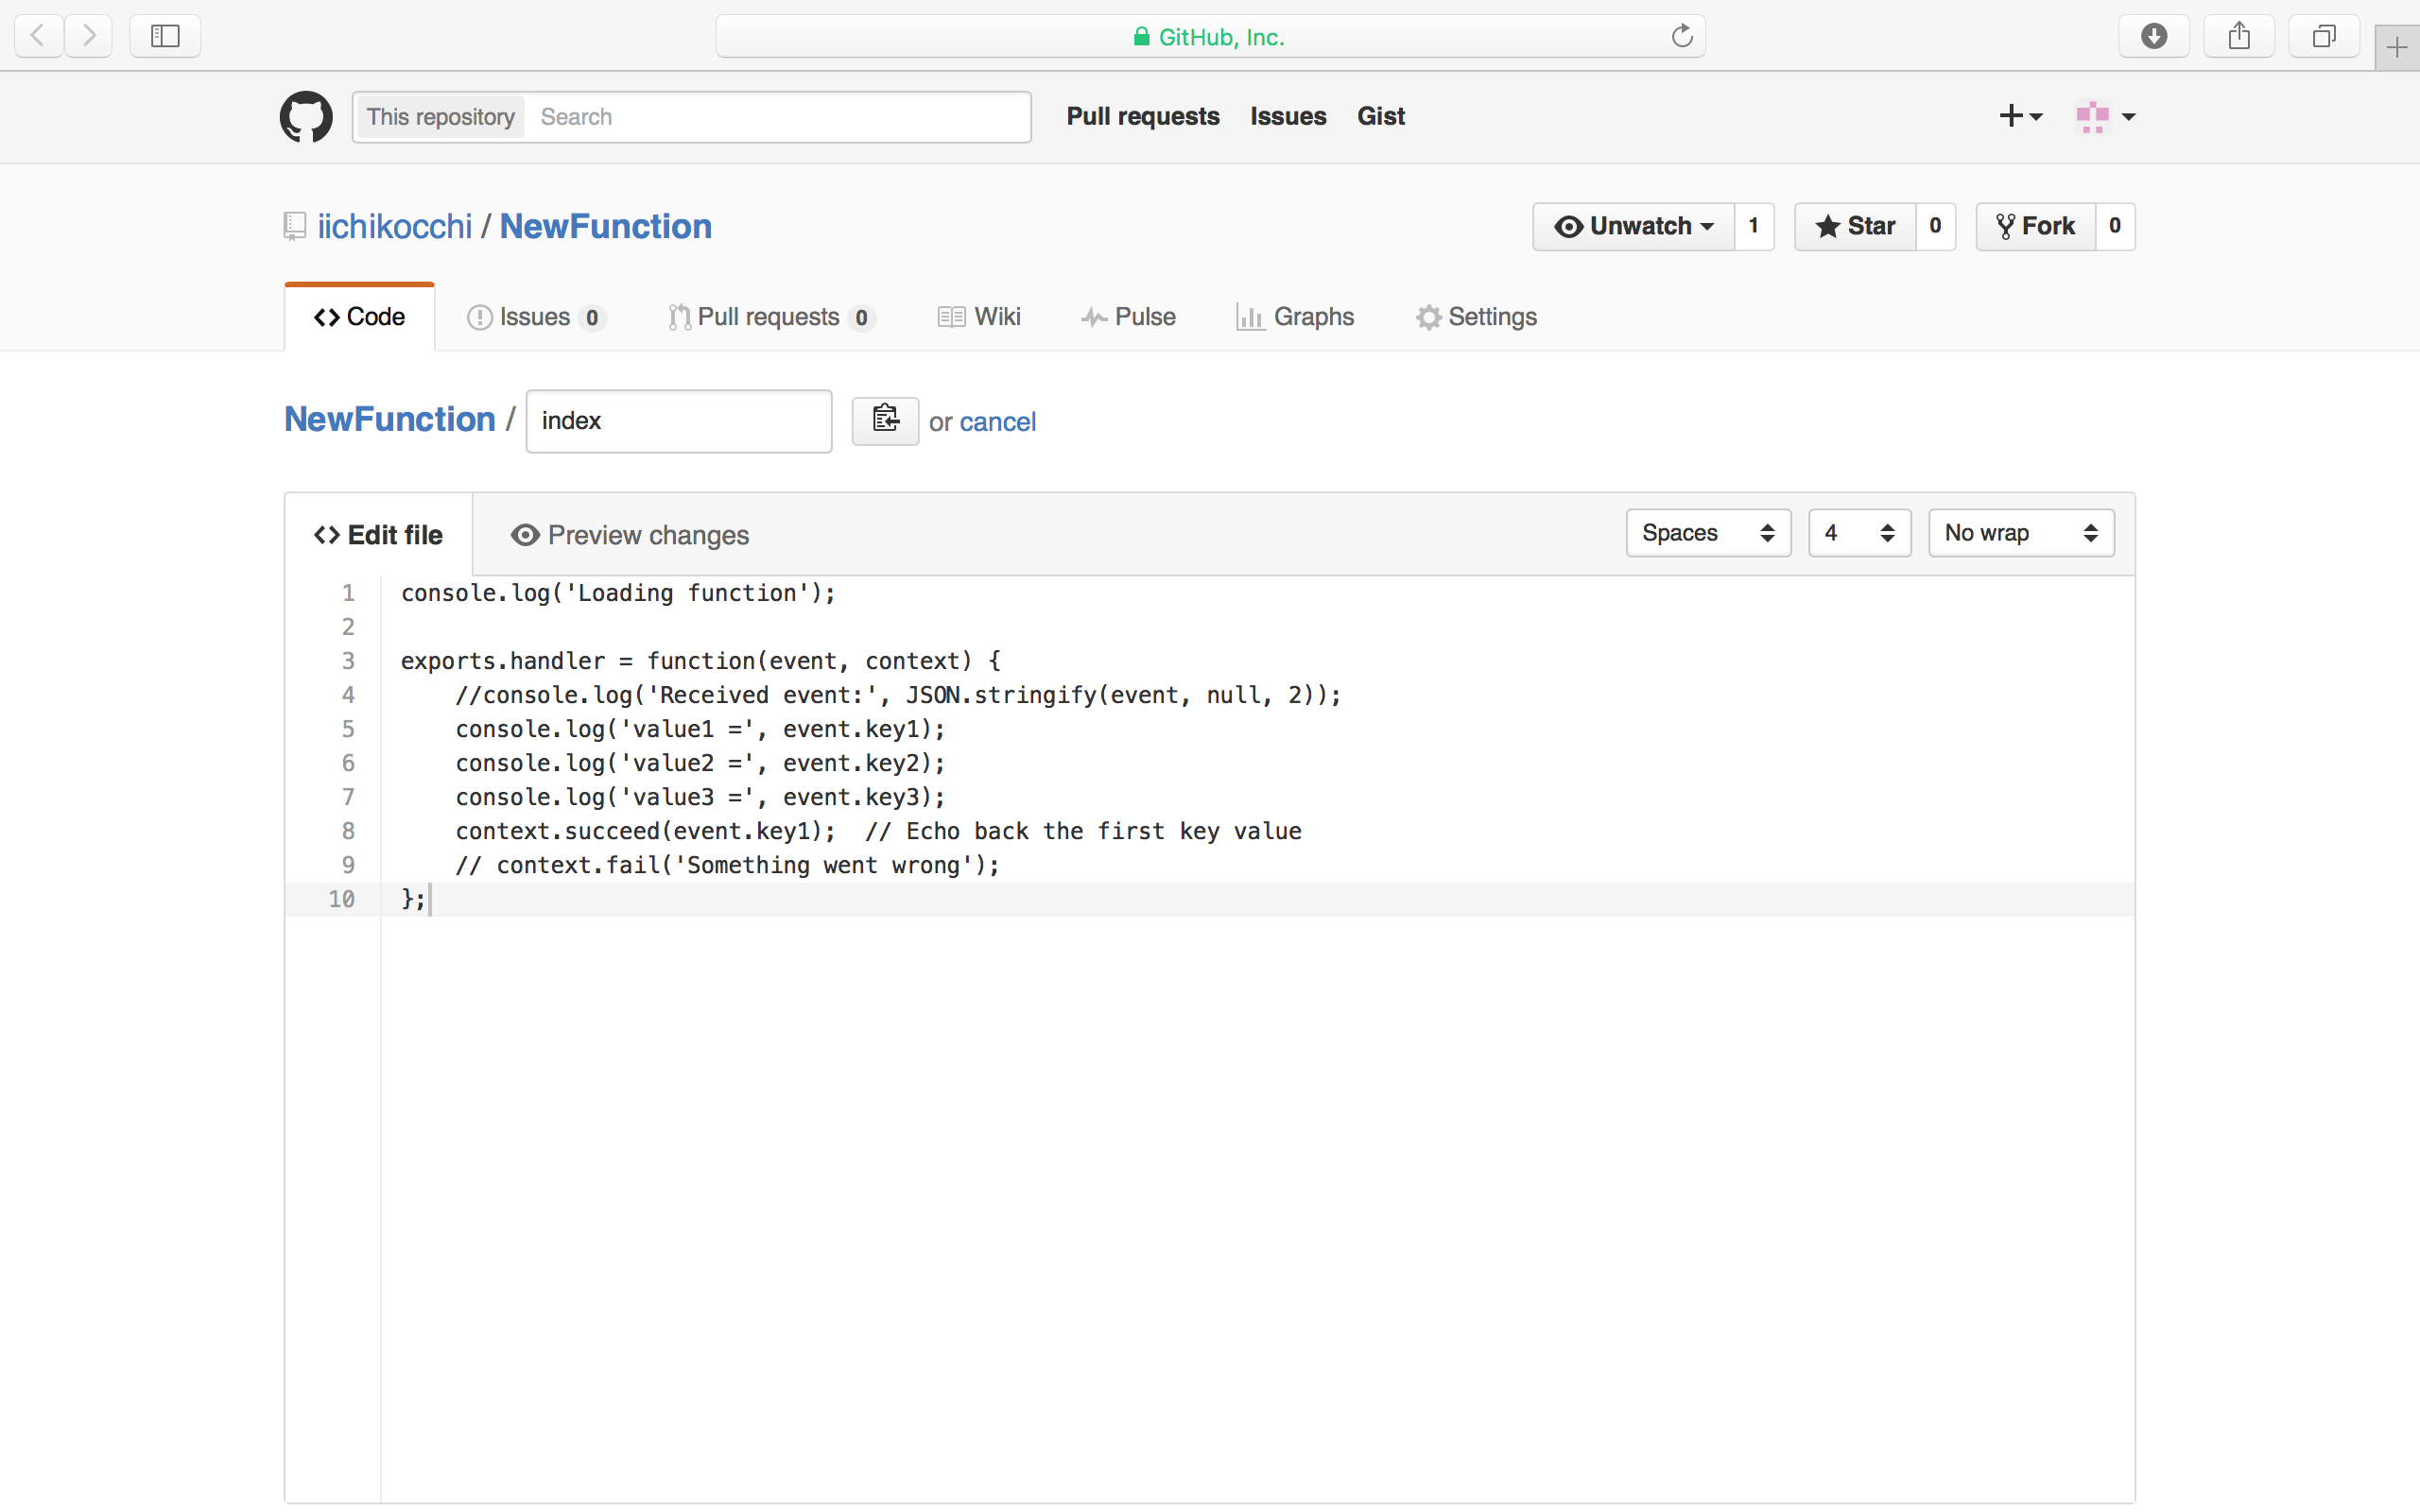
Task: Click the Graphs bar chart icon
Action: click(1249, 316)
